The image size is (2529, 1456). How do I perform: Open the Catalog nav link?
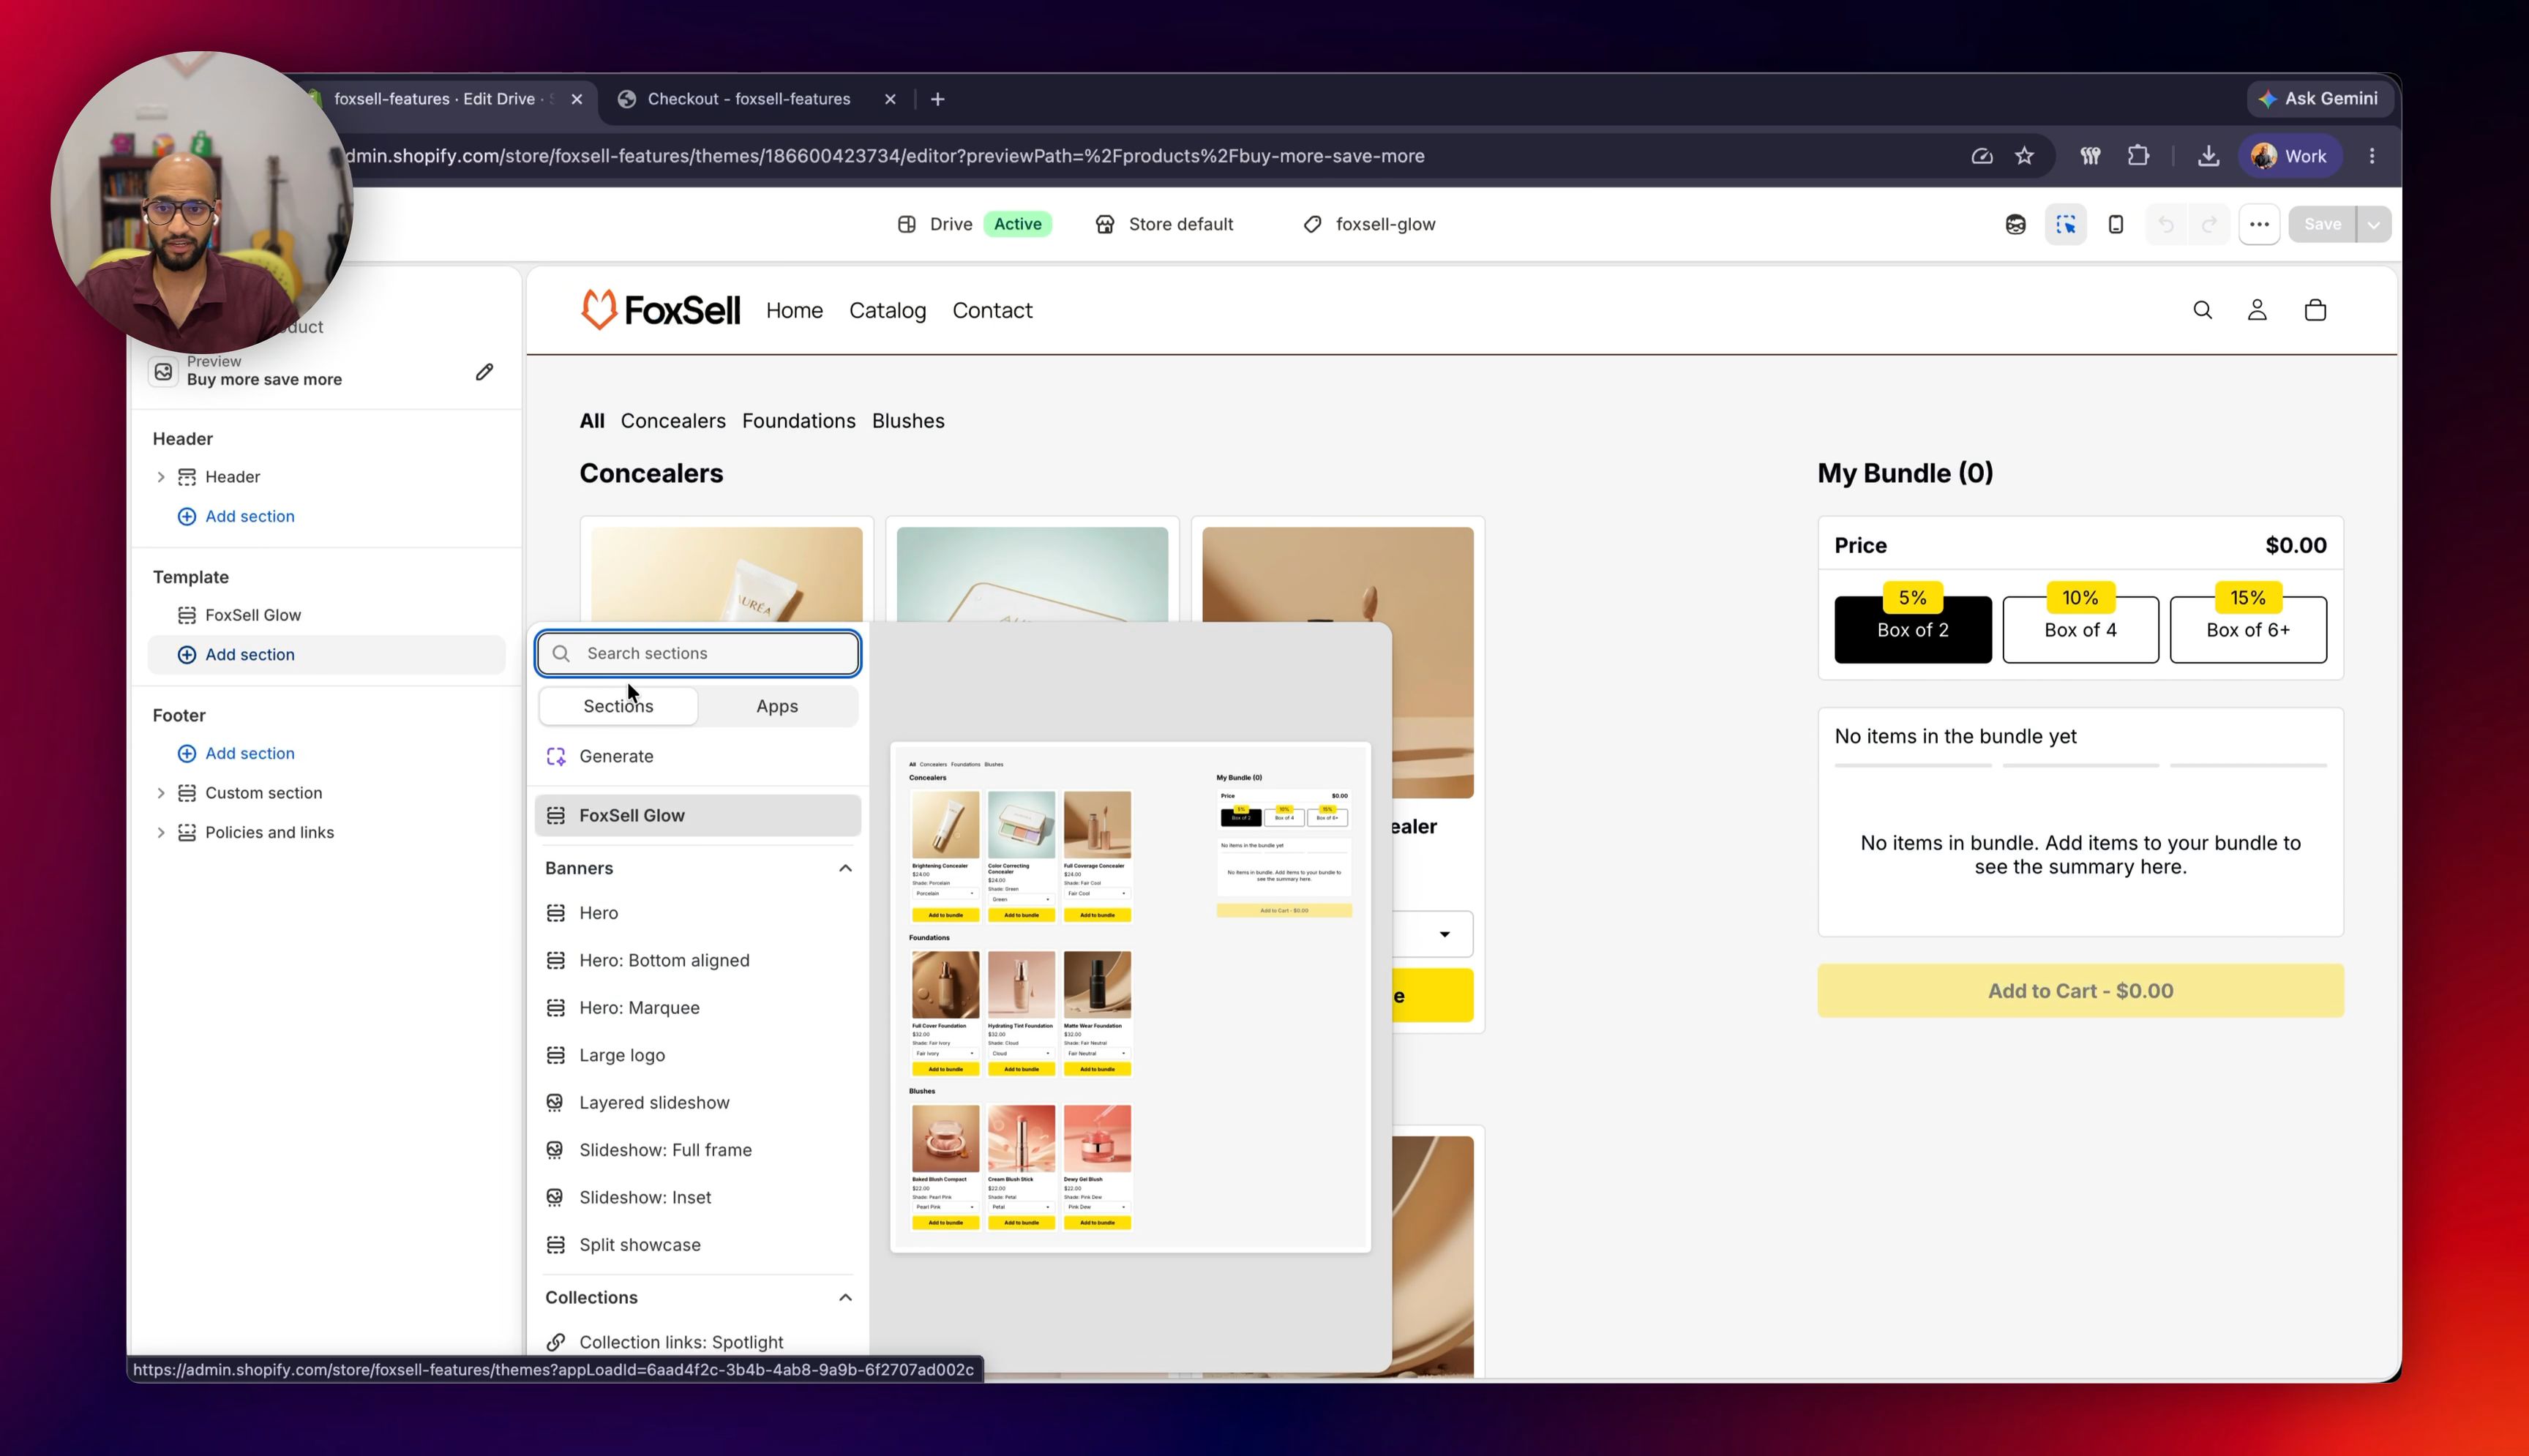tap(887, 311)
